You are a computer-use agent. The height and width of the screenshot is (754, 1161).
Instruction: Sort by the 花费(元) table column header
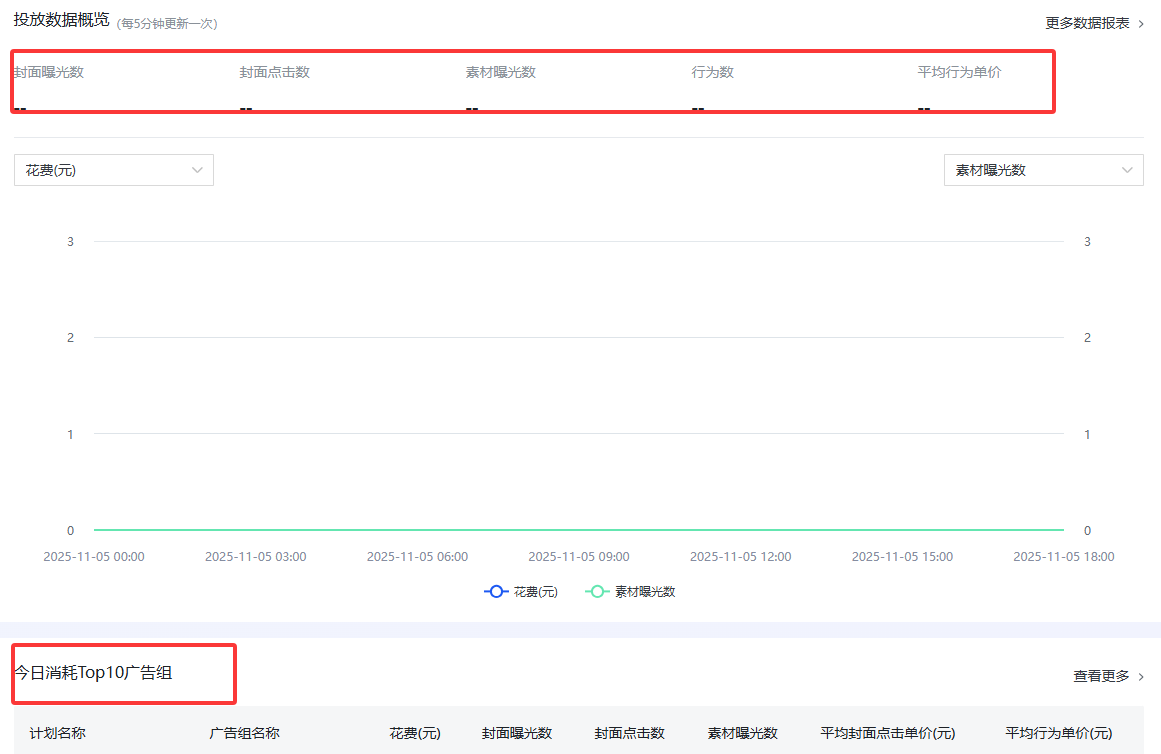415,732
